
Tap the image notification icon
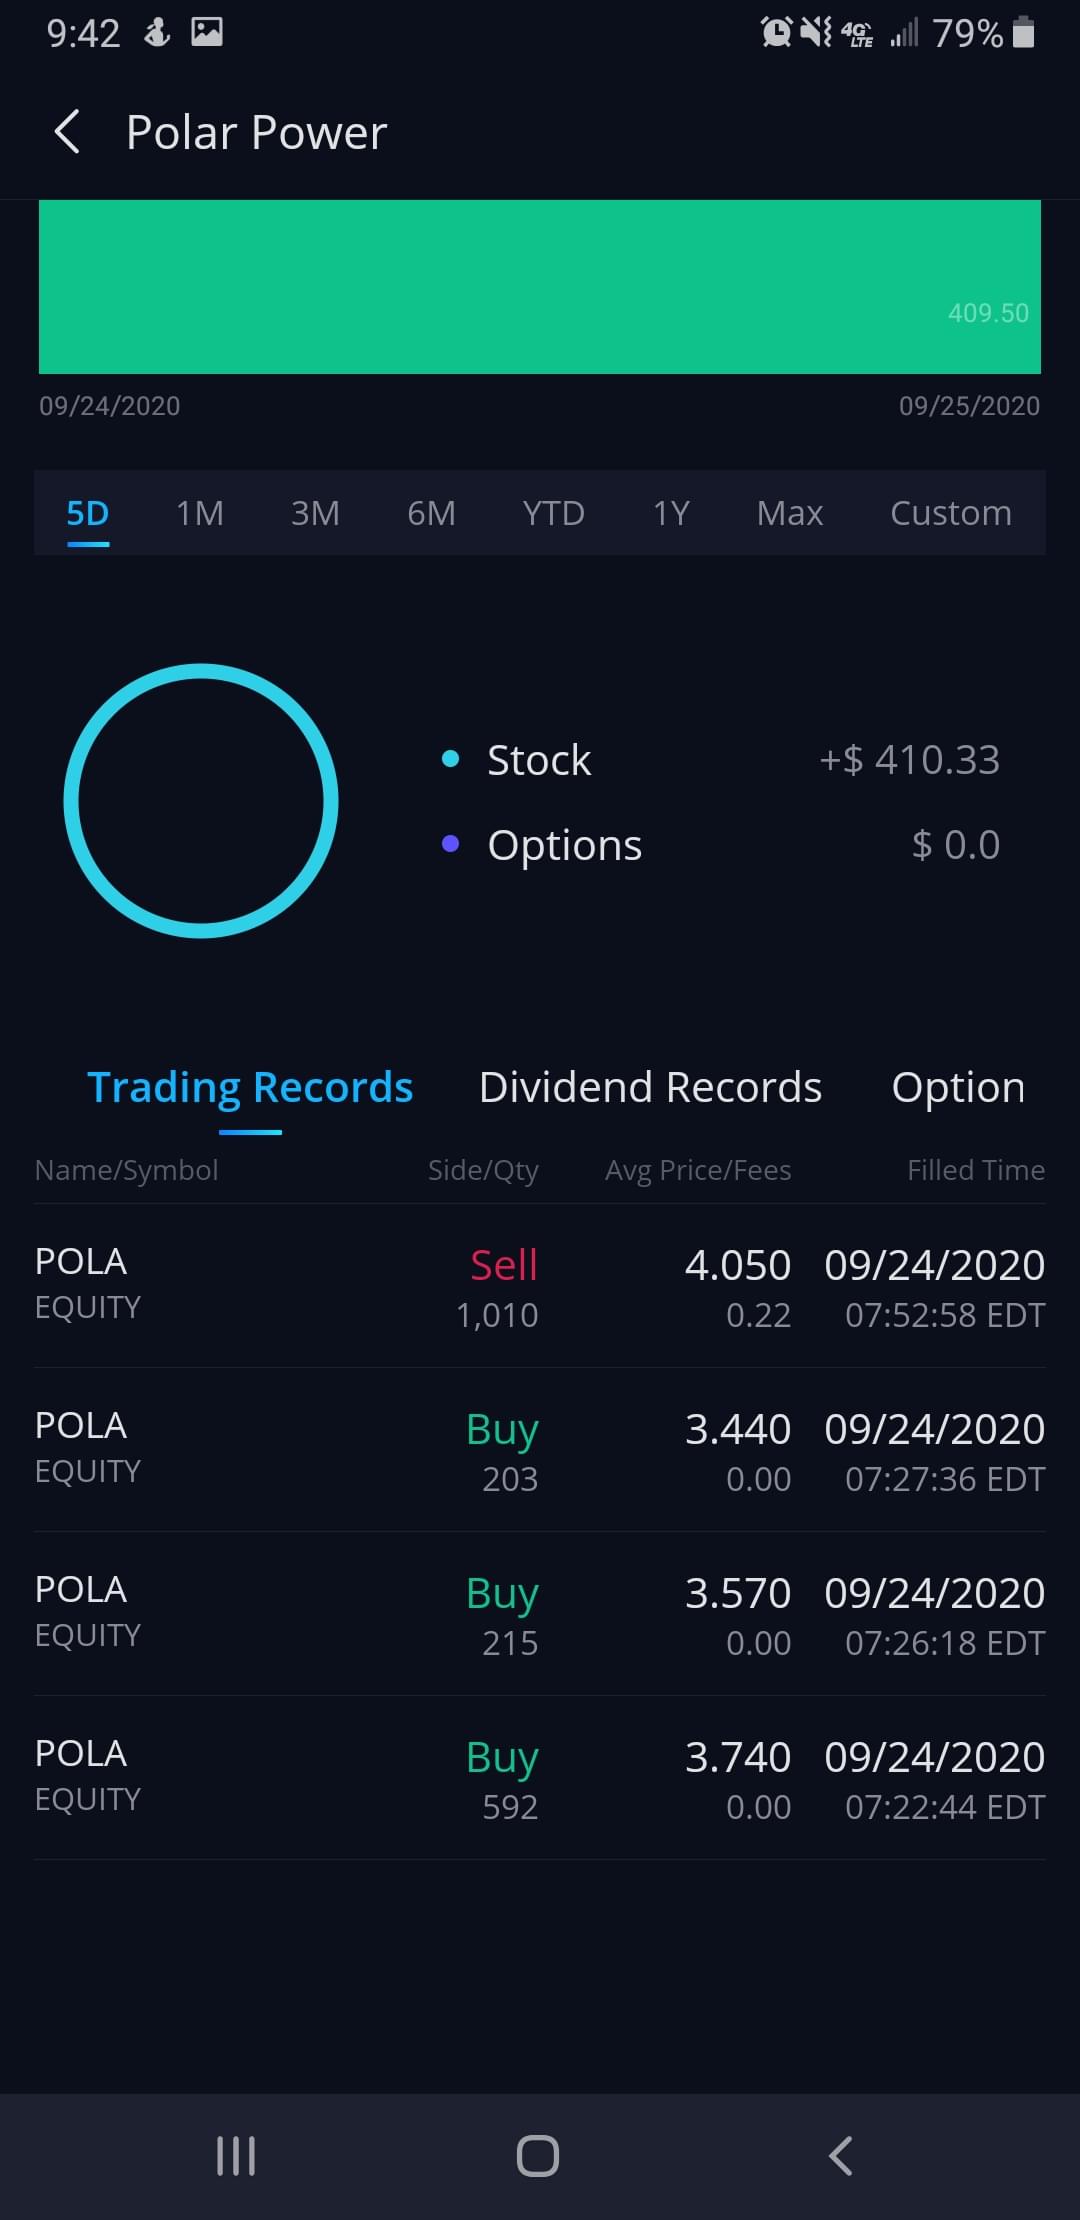click(x=207, y=33)
